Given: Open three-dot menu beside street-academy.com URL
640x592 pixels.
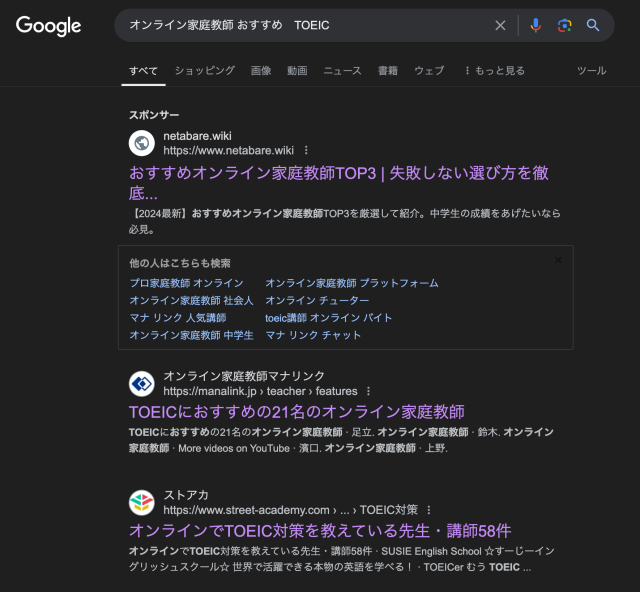Looking at the screenshot, I should tap(429, 510).
